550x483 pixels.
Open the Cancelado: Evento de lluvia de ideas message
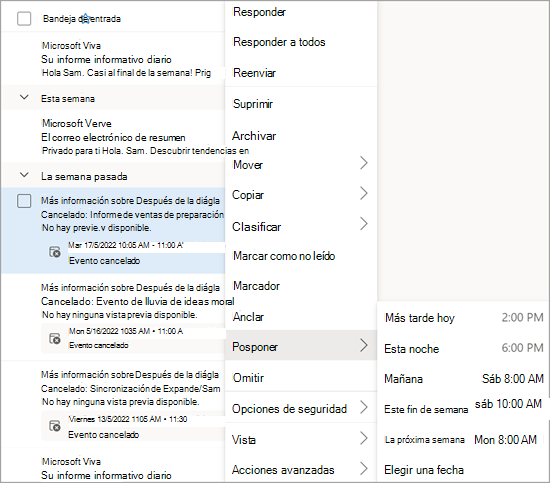point(113,317)
